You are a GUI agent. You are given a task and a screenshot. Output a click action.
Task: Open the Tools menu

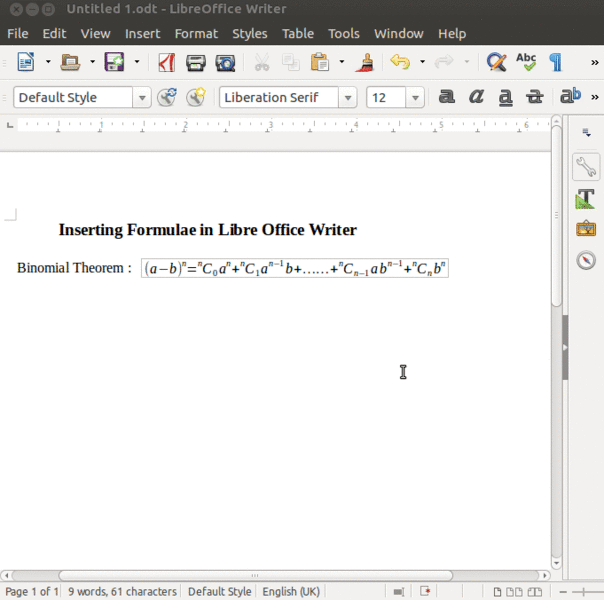click(x=344, y=34)
